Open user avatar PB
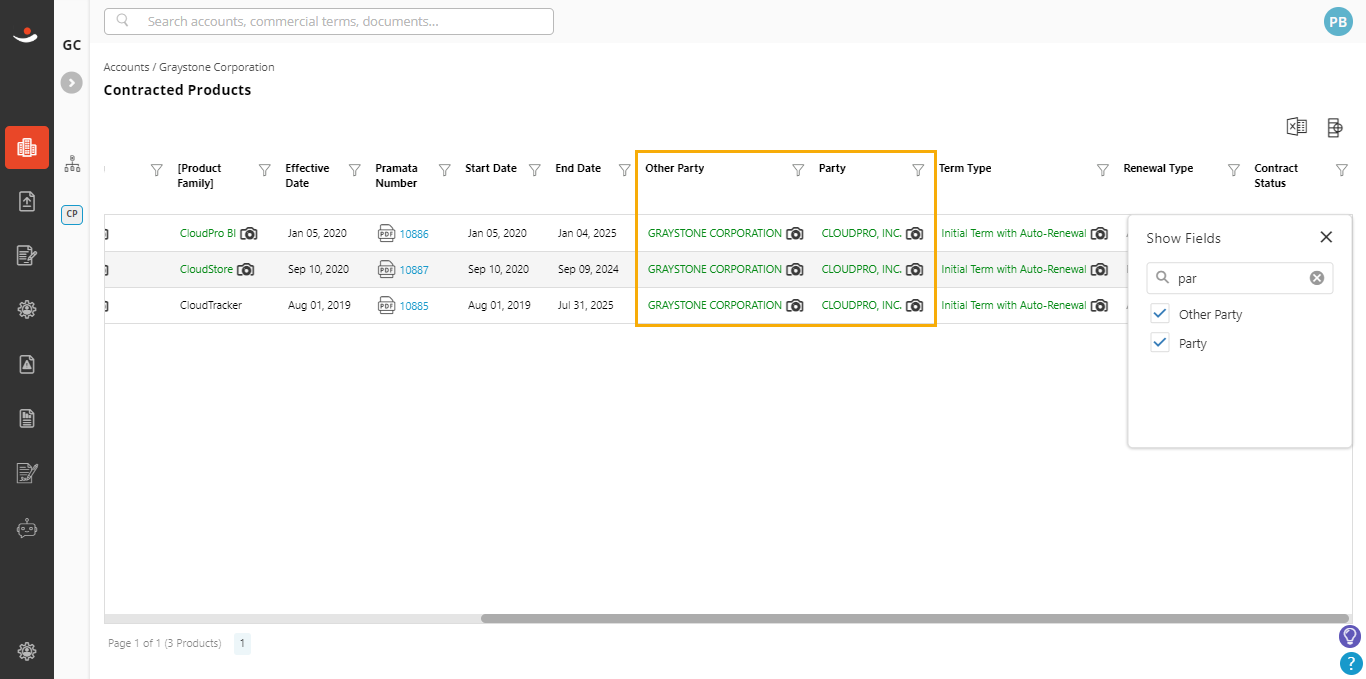This screenshot has height=679, width=1366. [1338, 22]
